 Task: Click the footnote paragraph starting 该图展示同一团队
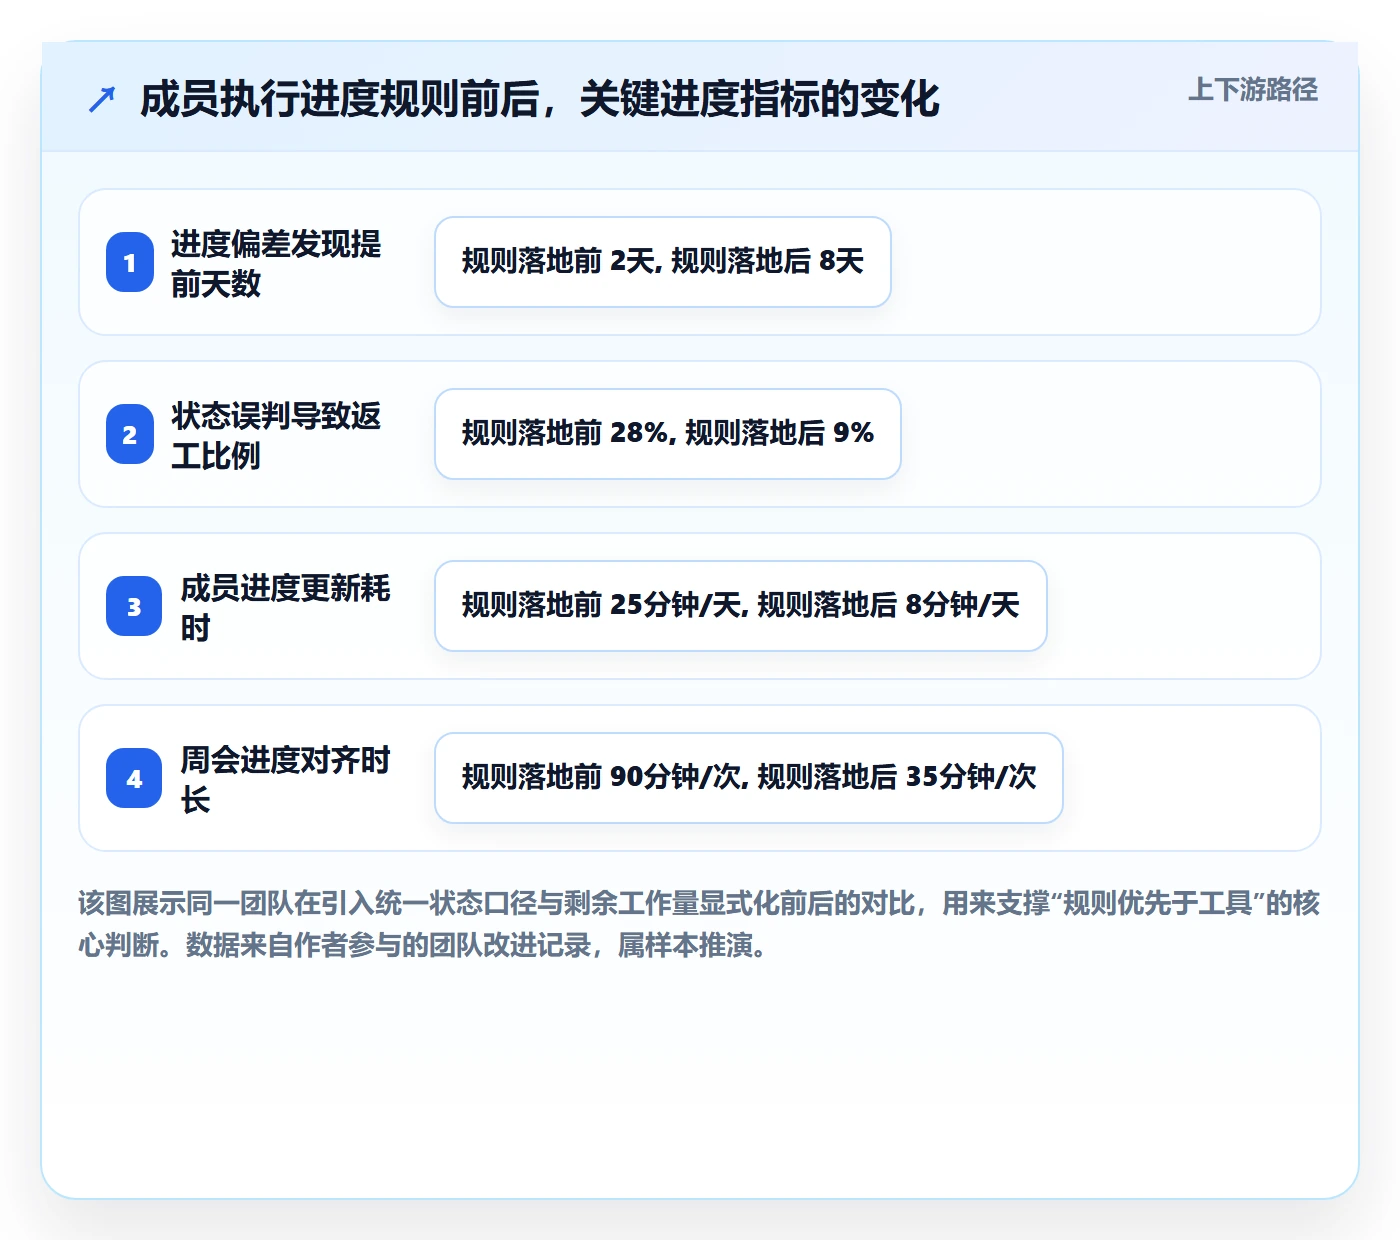pyautogui.click(x=699, y=924)
